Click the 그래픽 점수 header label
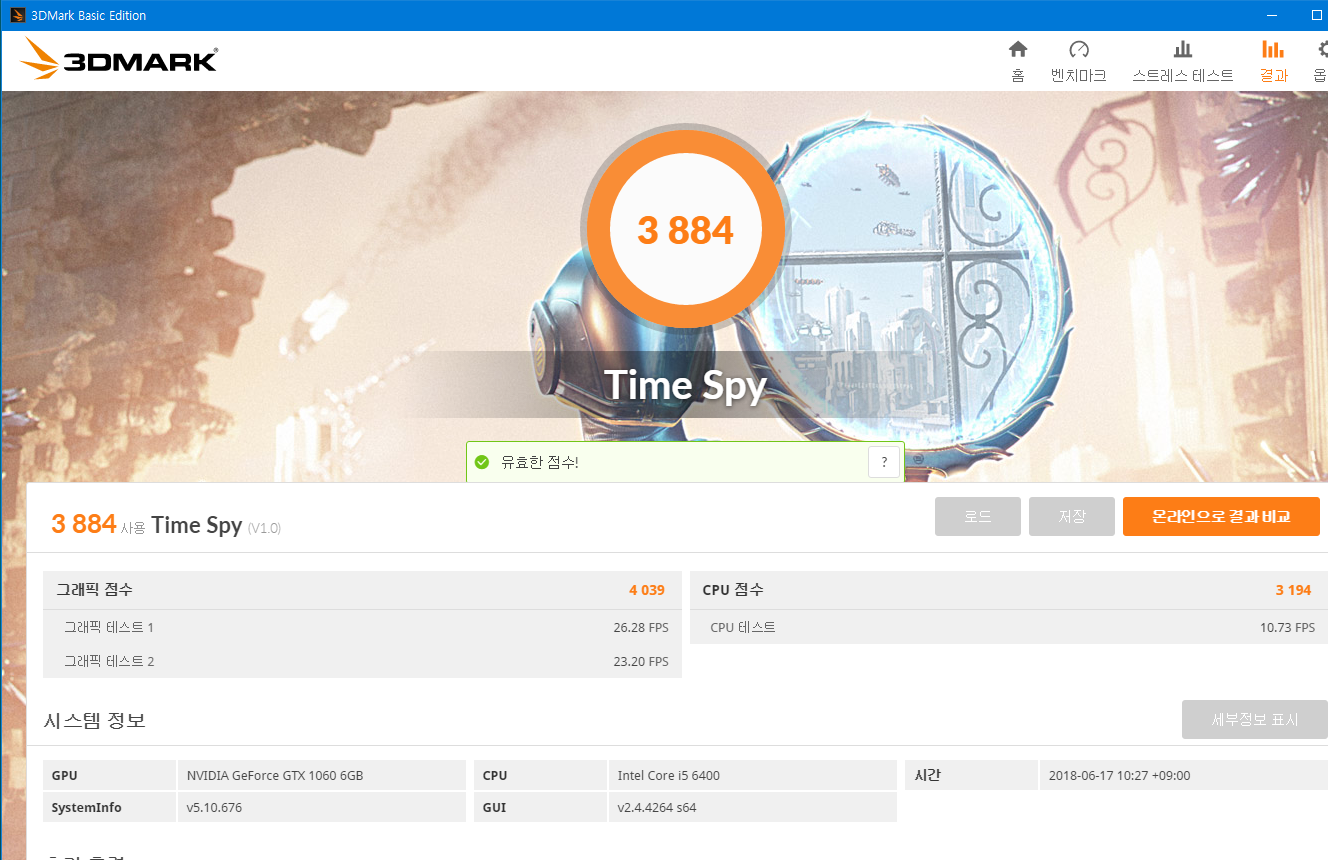The width and height of the screenshot is (1328, 860). coord(94,590)
